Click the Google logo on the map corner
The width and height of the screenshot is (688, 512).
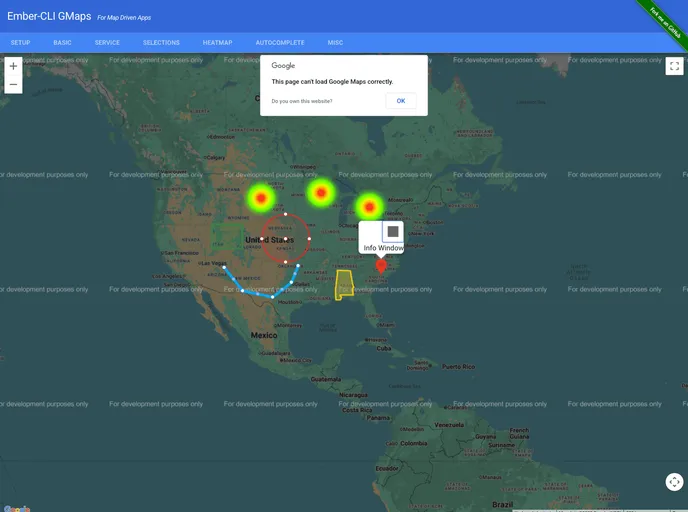pos(16,509)
